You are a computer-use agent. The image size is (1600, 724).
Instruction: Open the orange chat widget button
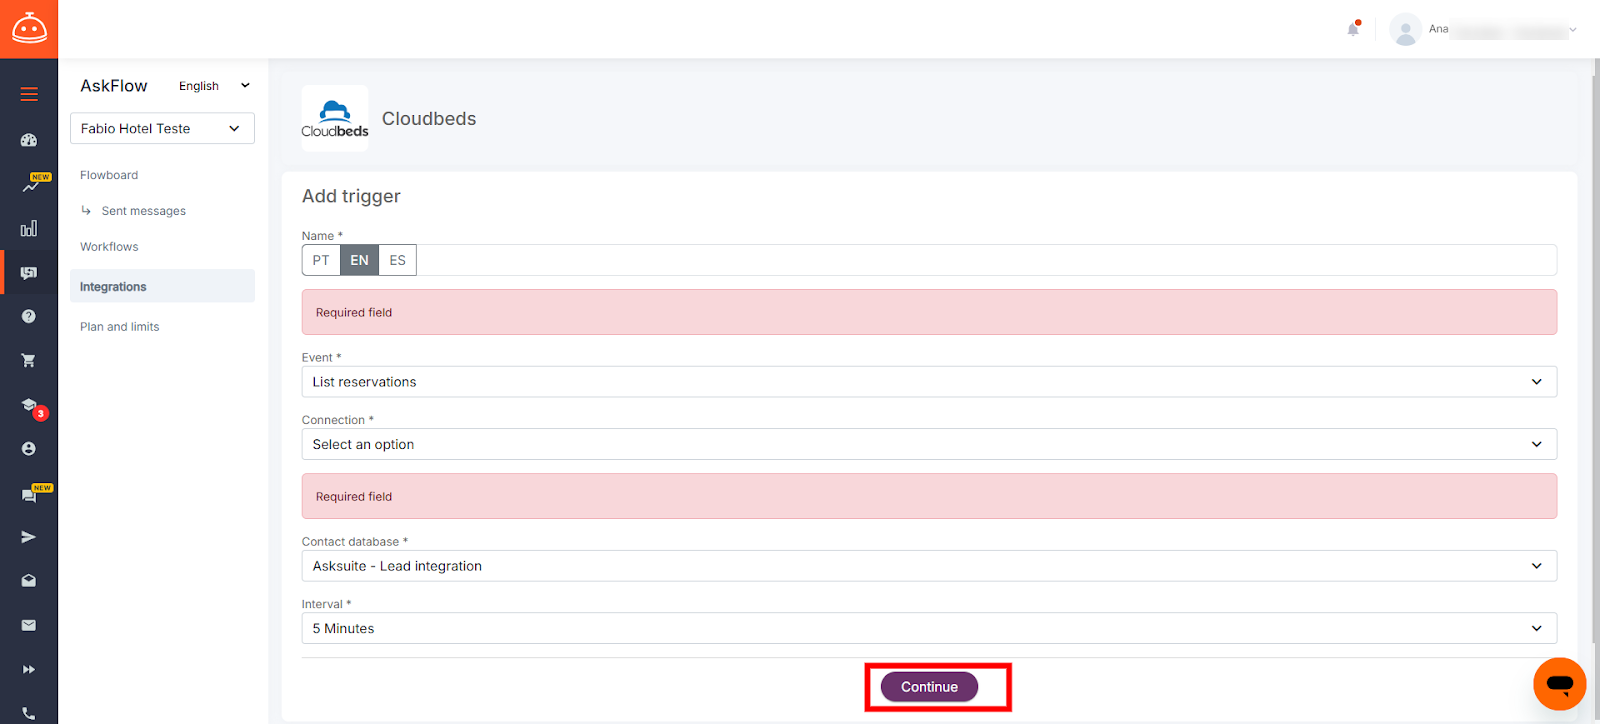tap(1559, 684)
